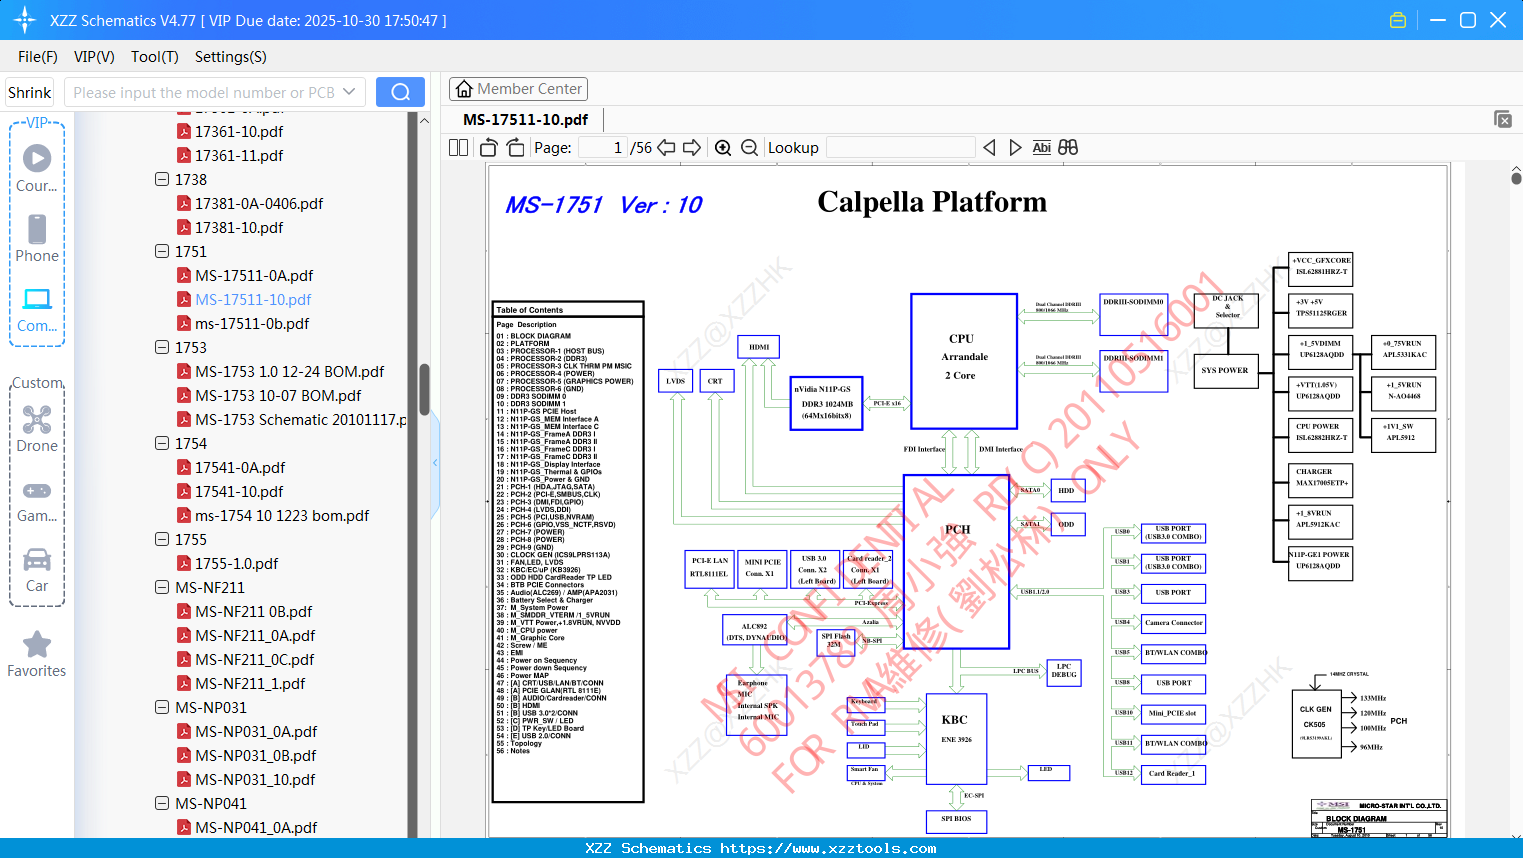This screenshot has height=858, width=1523.
Task: Open the VIP(V) menu
Action: 94,57
